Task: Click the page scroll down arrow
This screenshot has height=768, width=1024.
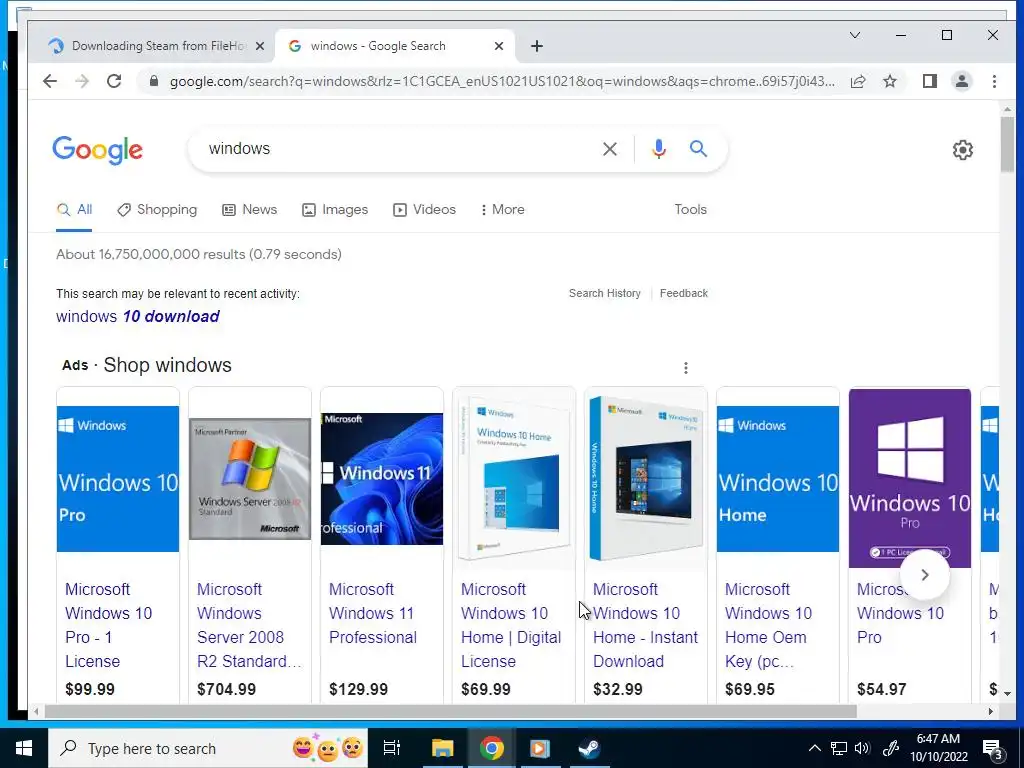Action: (x=1007, y=694)
